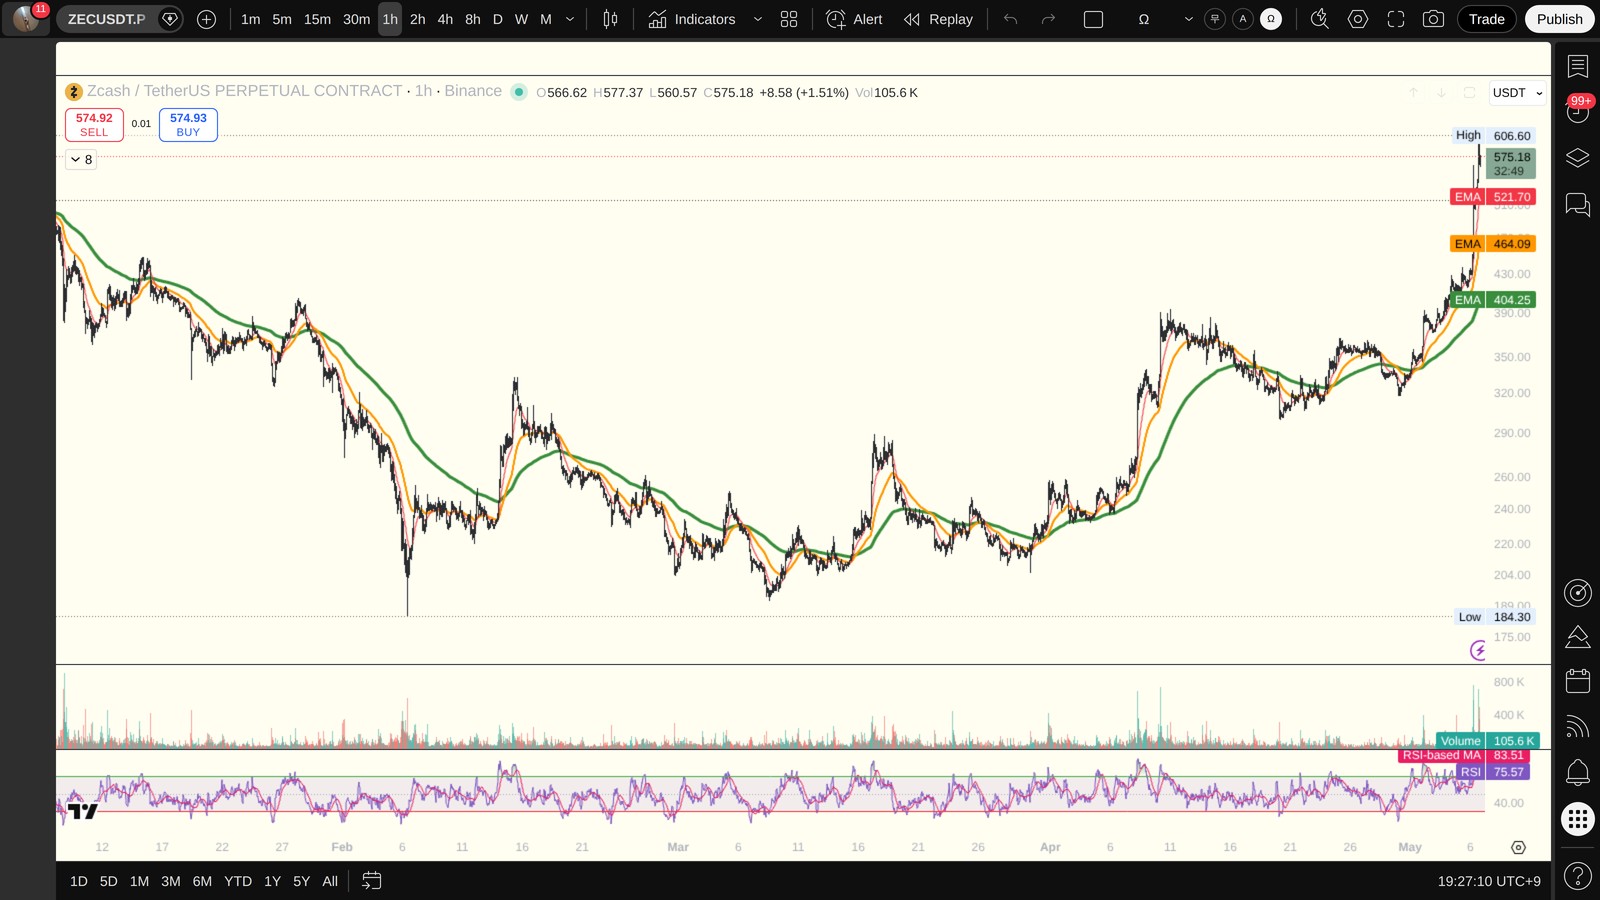Select the 3M date range
1600x900 pixels.
[x=171, y=881]
